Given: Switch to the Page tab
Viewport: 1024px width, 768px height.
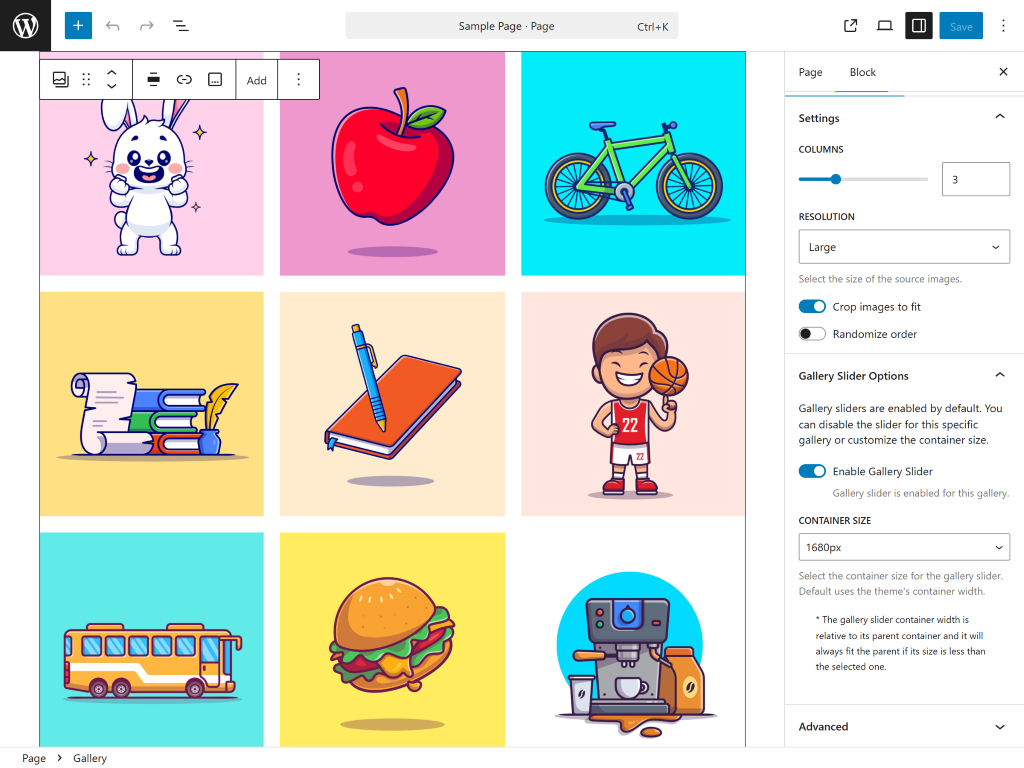Looking at the screenshot, I should coord(810,72).
